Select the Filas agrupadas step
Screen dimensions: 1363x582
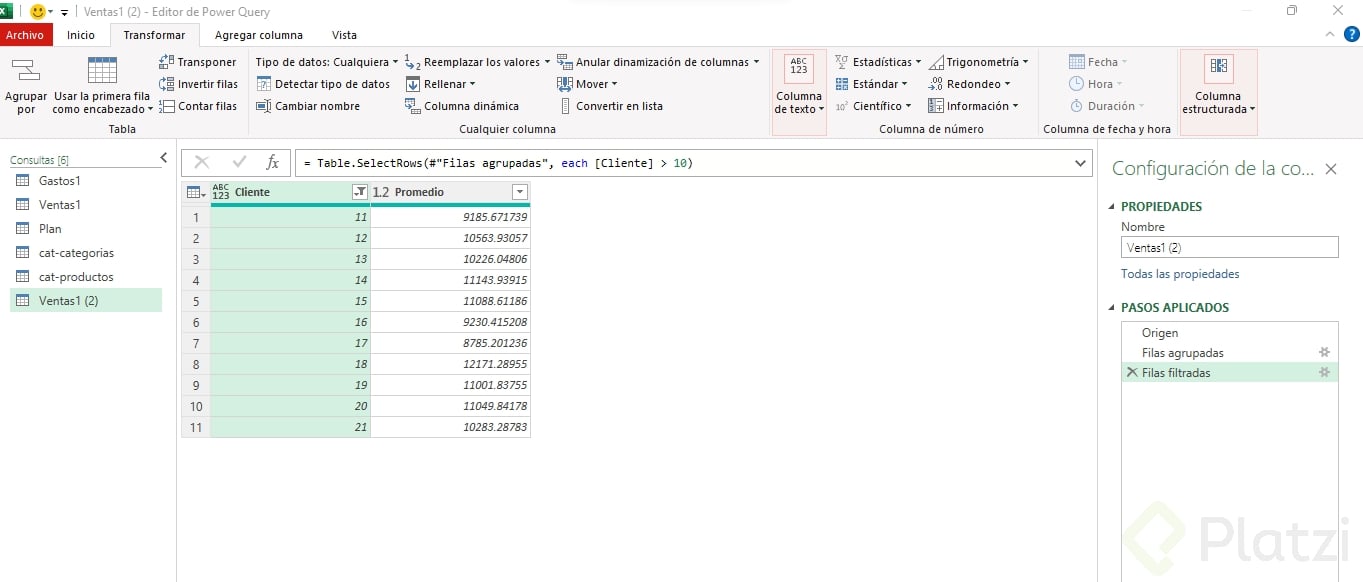(x=1229, y=353)
